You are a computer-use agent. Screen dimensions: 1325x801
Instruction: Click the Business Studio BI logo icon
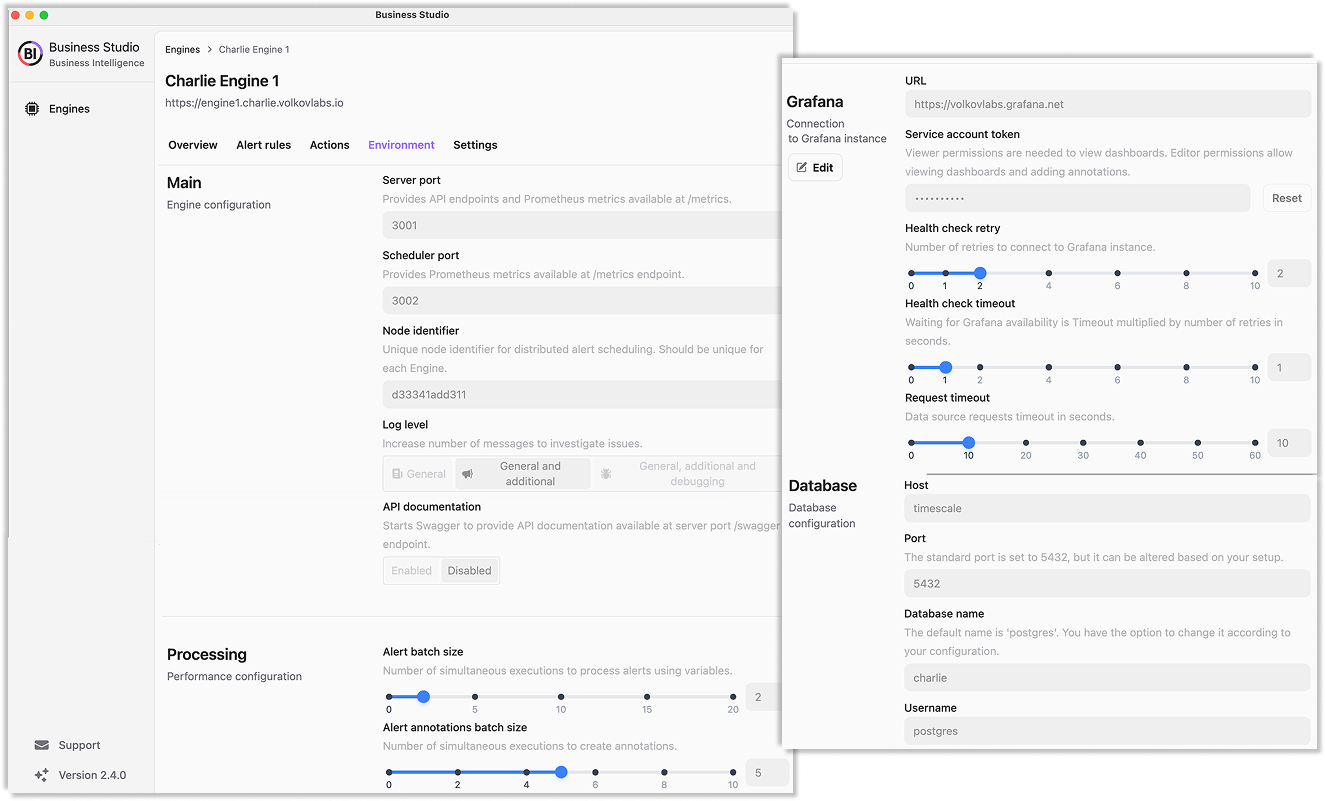point(31,54)
